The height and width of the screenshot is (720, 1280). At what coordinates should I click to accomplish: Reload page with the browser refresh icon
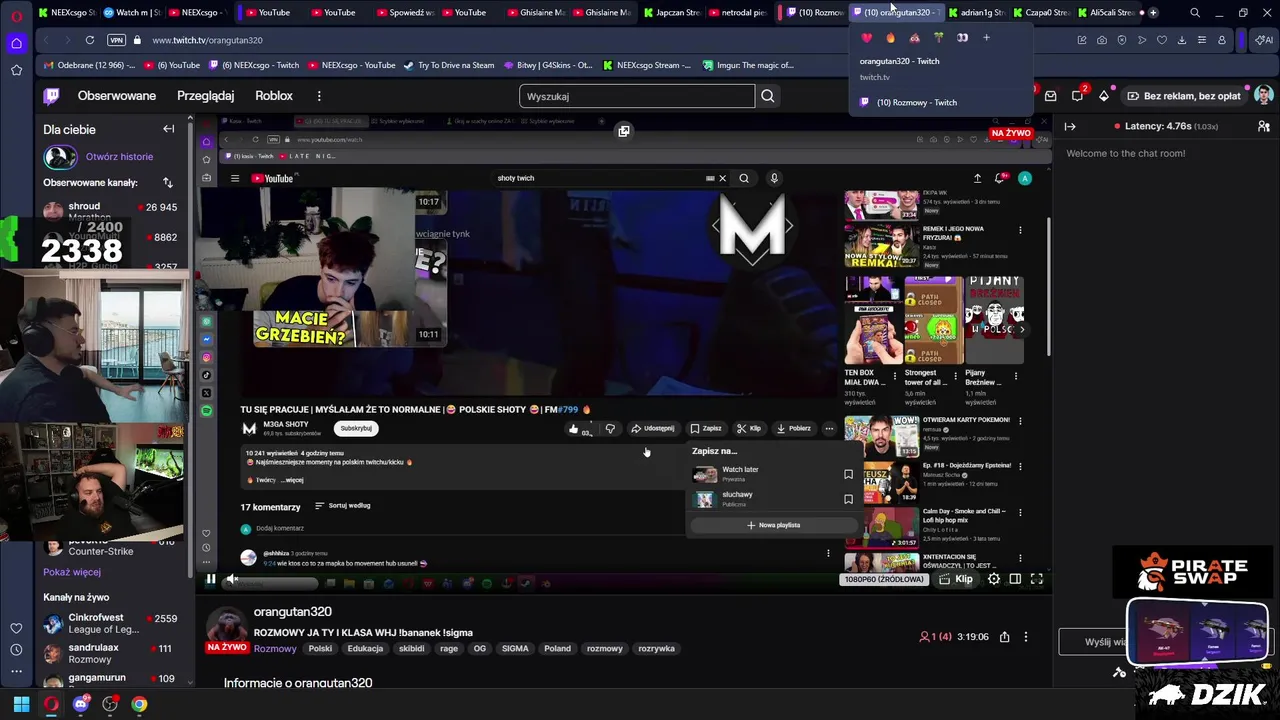point(90,40)
